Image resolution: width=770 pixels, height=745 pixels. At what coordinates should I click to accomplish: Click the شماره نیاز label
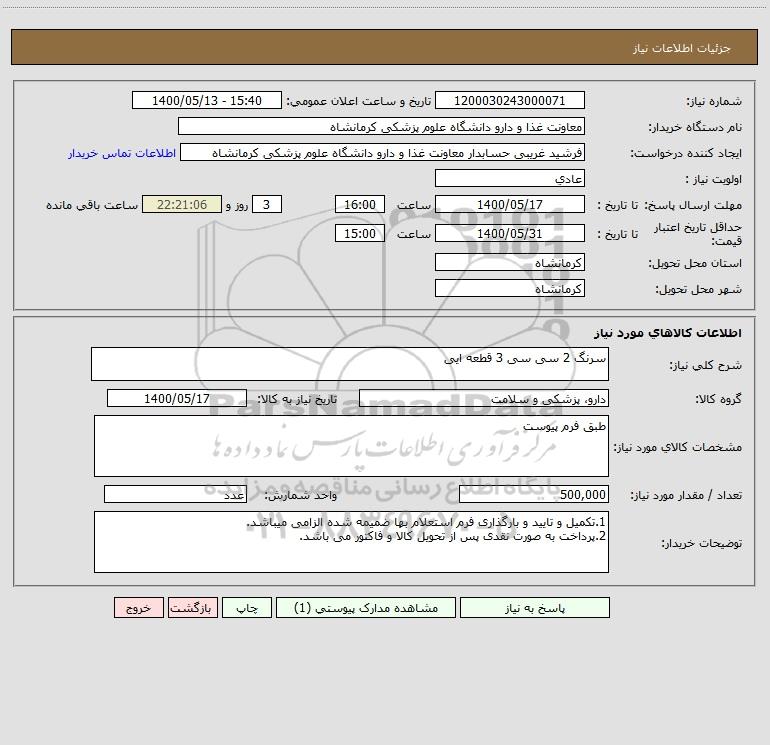tap(714, 101)
